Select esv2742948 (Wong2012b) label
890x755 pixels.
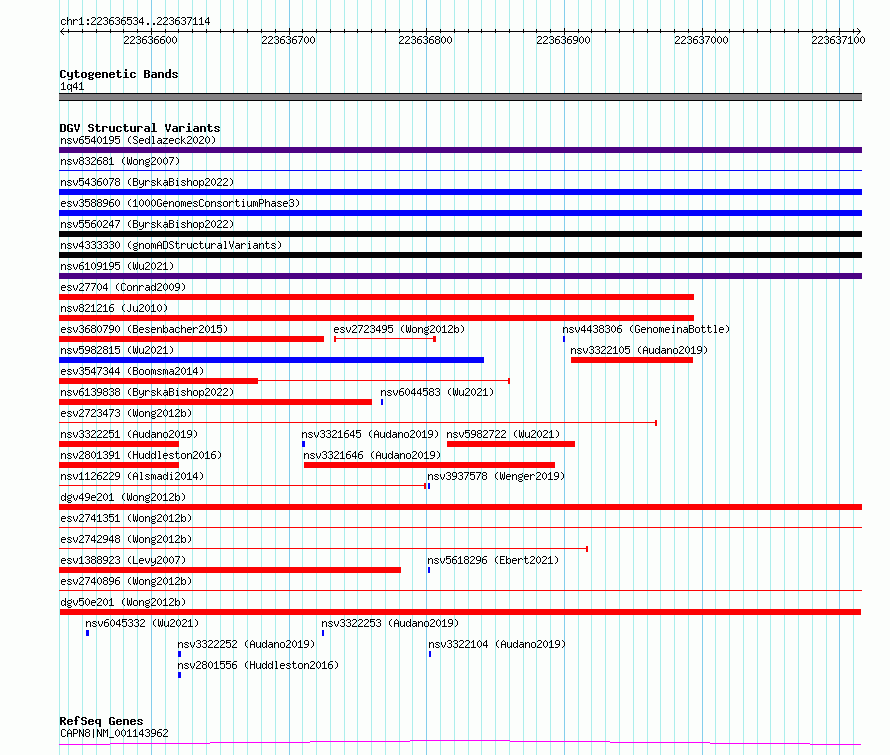pos(126,539)
